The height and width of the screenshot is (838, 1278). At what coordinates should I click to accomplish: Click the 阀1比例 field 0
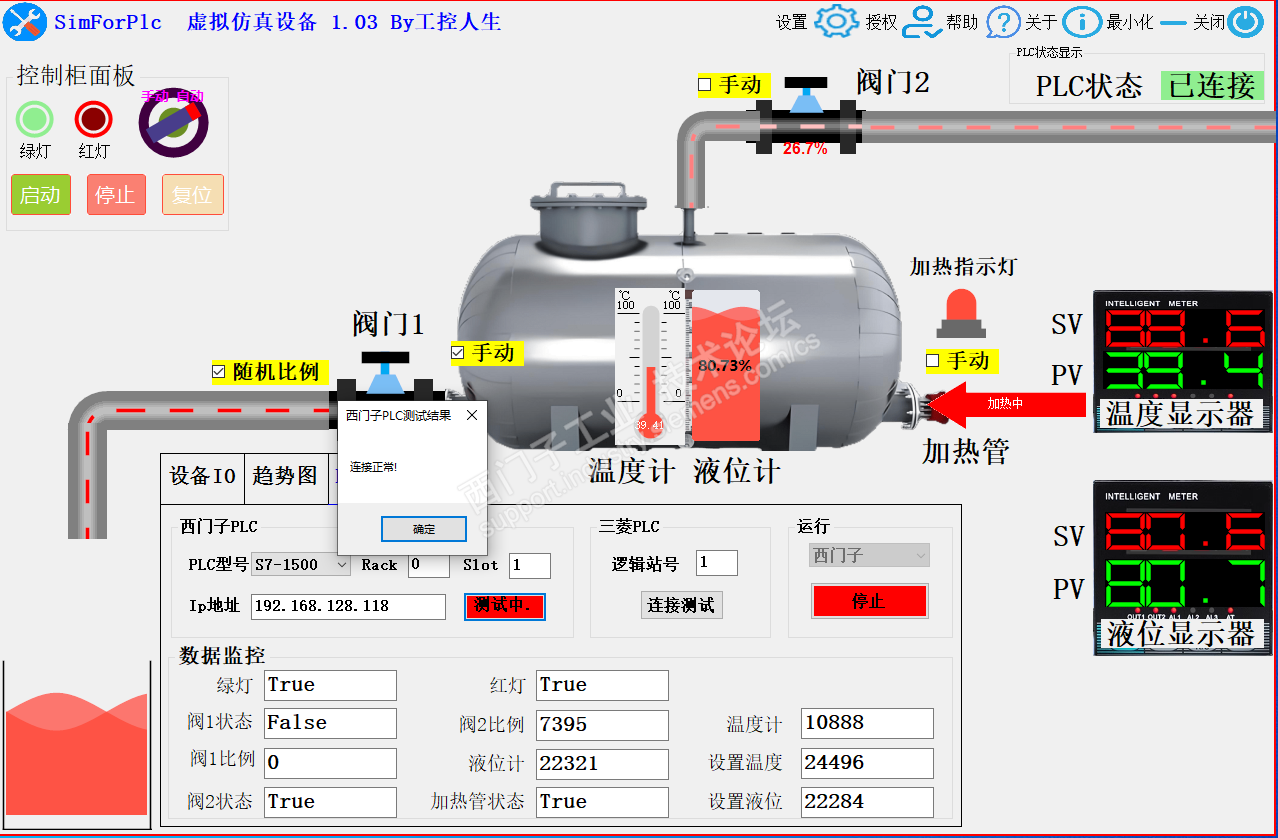(x=330, y=763)
